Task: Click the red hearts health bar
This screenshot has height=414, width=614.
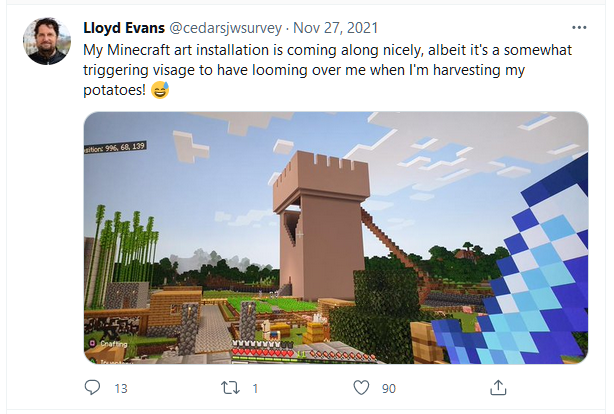Action: (x=263, y=353)
